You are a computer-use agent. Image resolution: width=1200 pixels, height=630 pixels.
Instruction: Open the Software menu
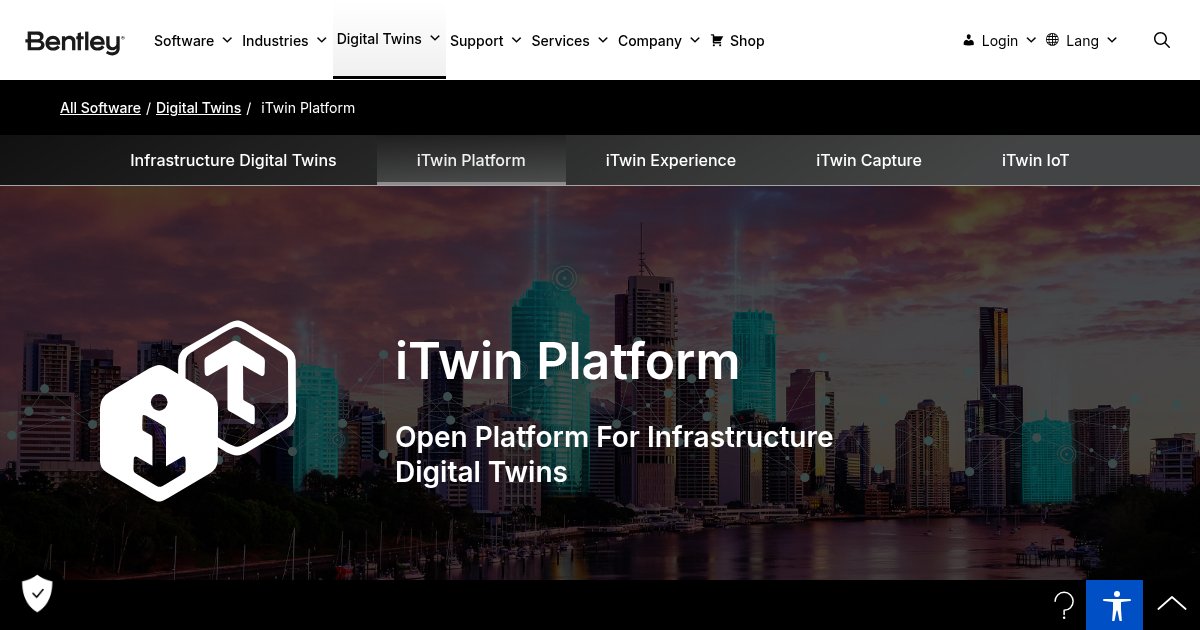pyautogui.click(x=184, y=41)
